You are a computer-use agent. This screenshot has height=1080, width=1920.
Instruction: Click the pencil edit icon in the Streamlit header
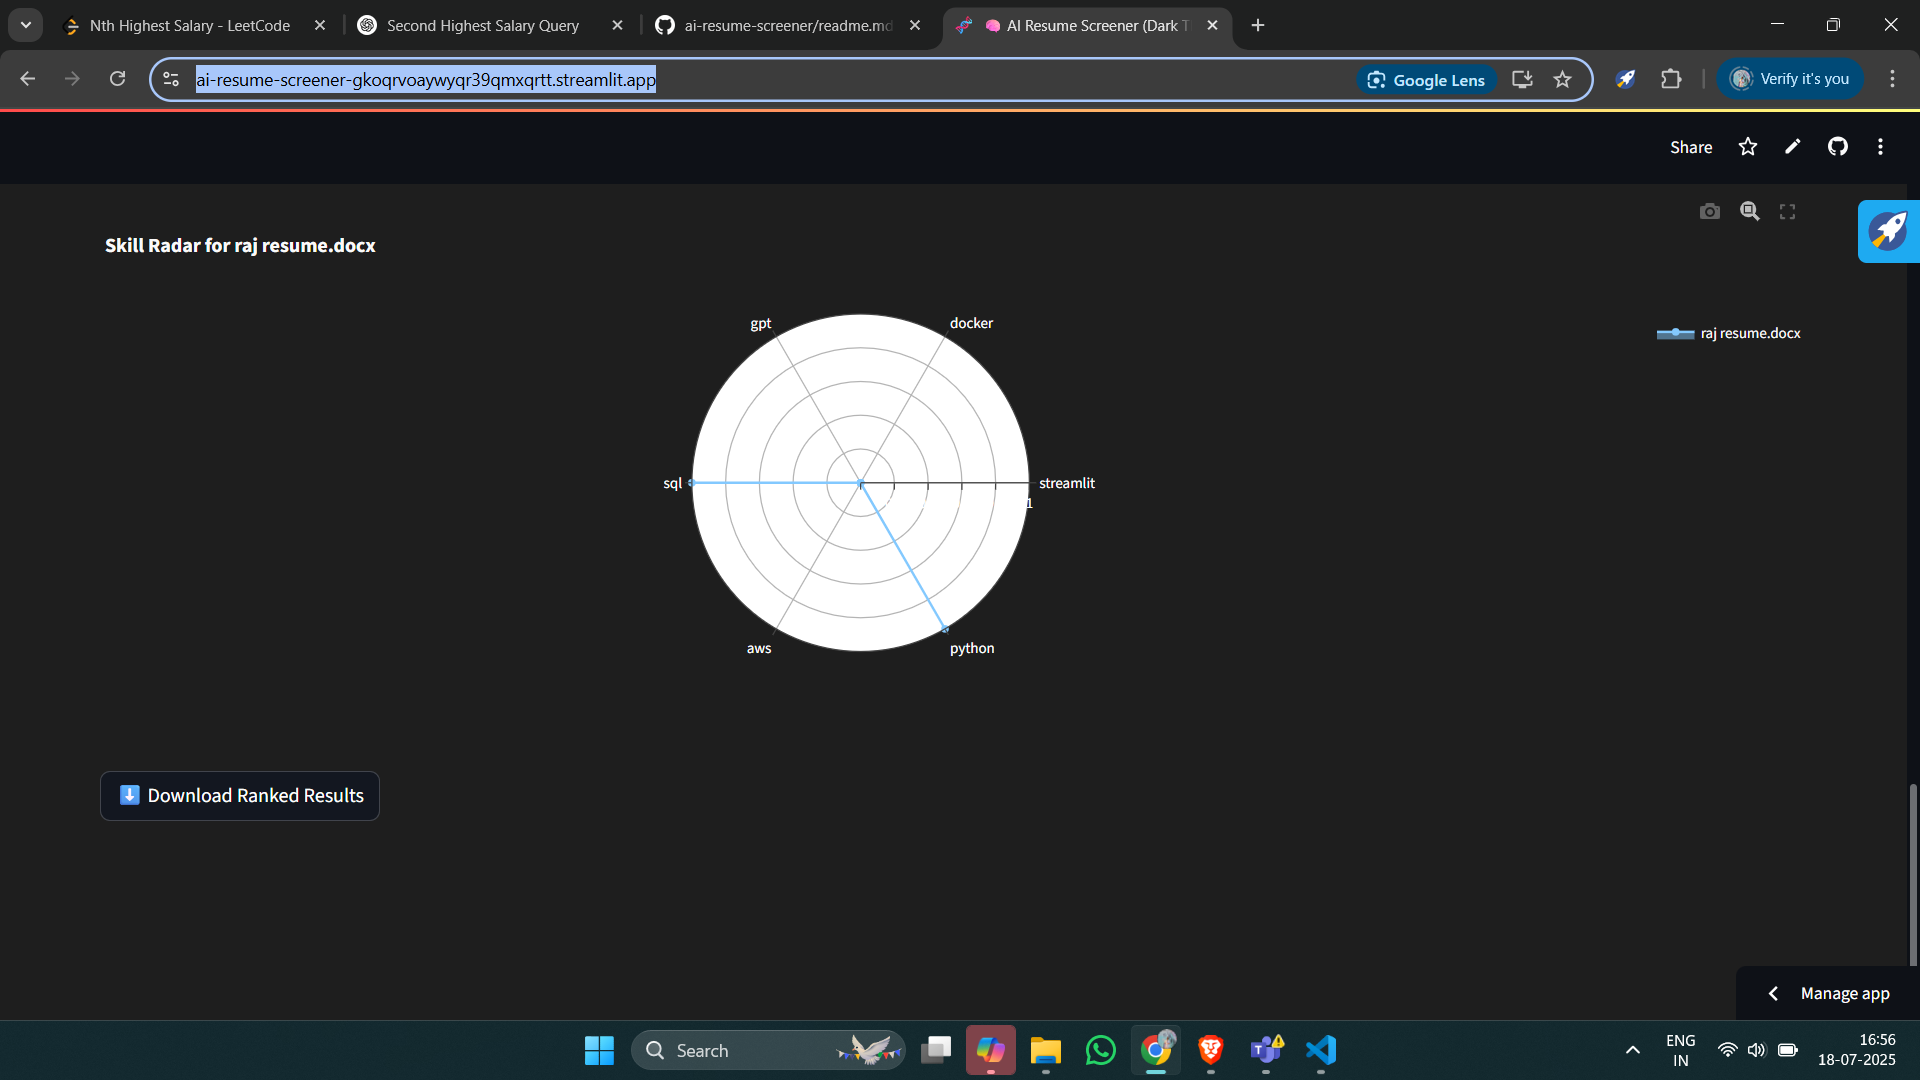[1792, 147]
